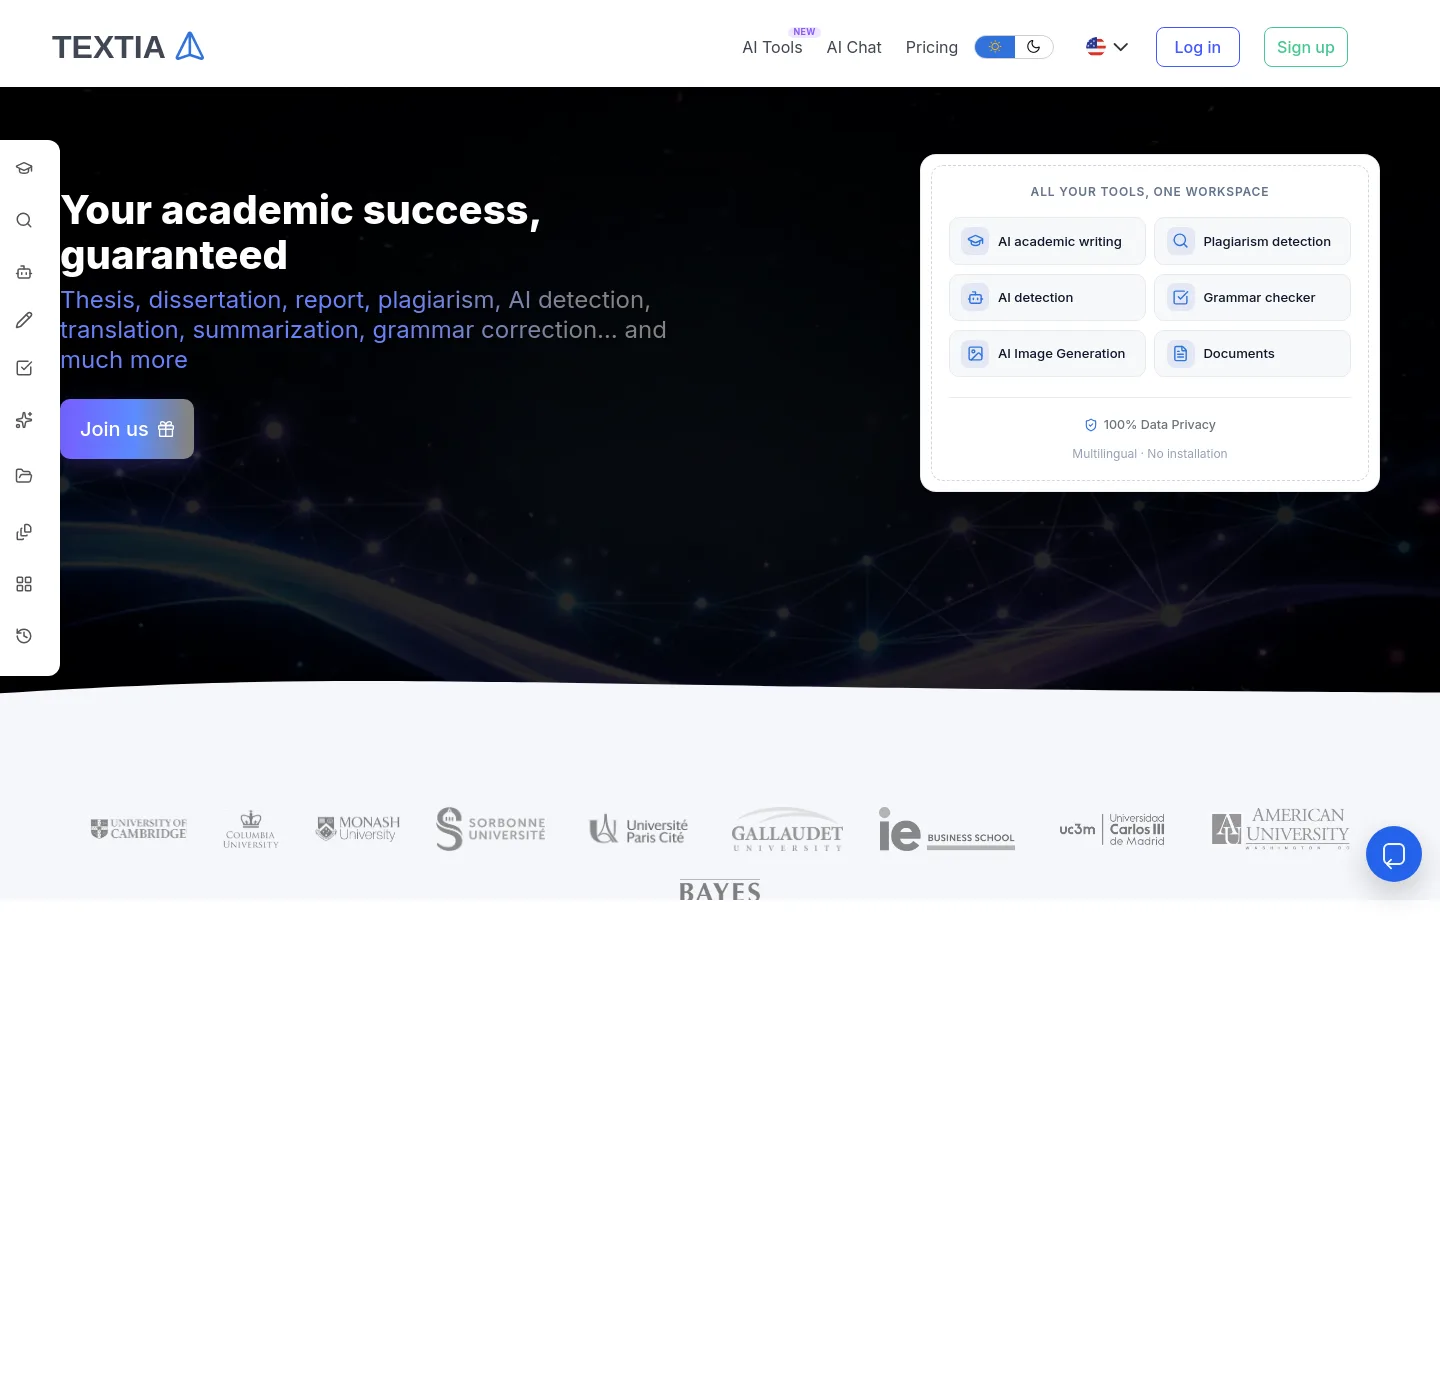Screen dimensions: 1440x1394
Task: Click the "Multilingual · No installation" text
Action: point(1150,454)
